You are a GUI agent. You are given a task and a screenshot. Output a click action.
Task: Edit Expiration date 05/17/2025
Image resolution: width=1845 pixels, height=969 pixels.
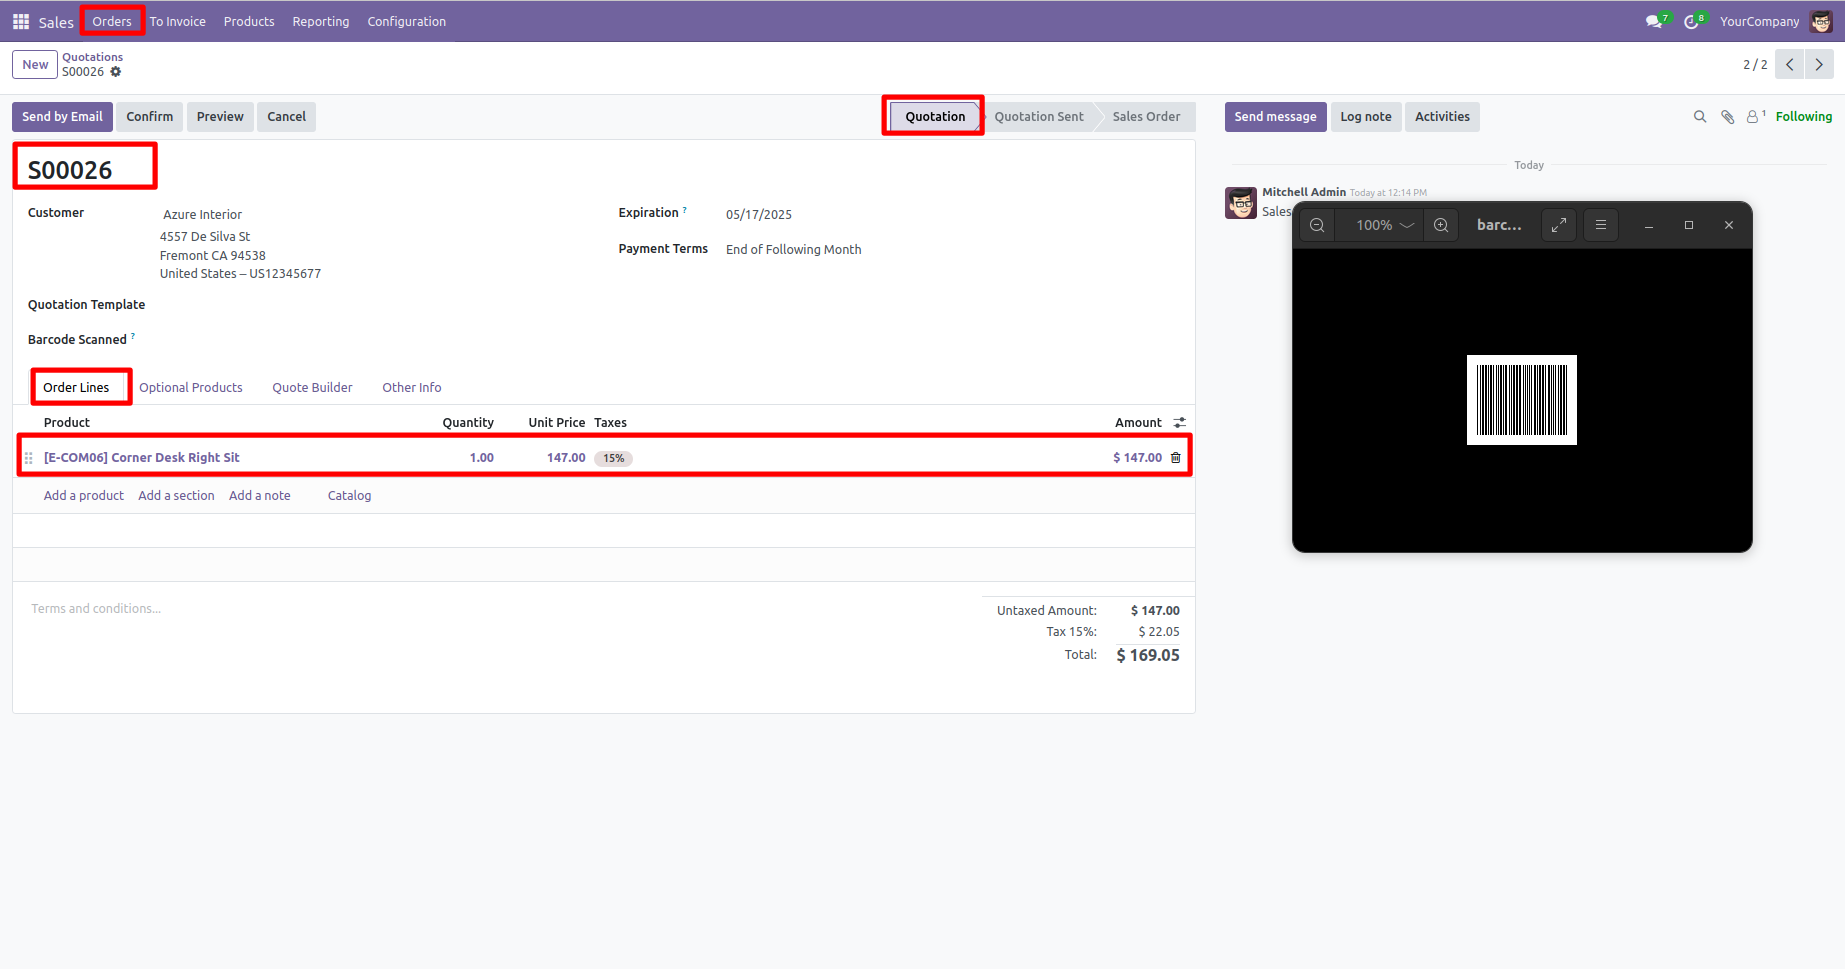point(759,215)
